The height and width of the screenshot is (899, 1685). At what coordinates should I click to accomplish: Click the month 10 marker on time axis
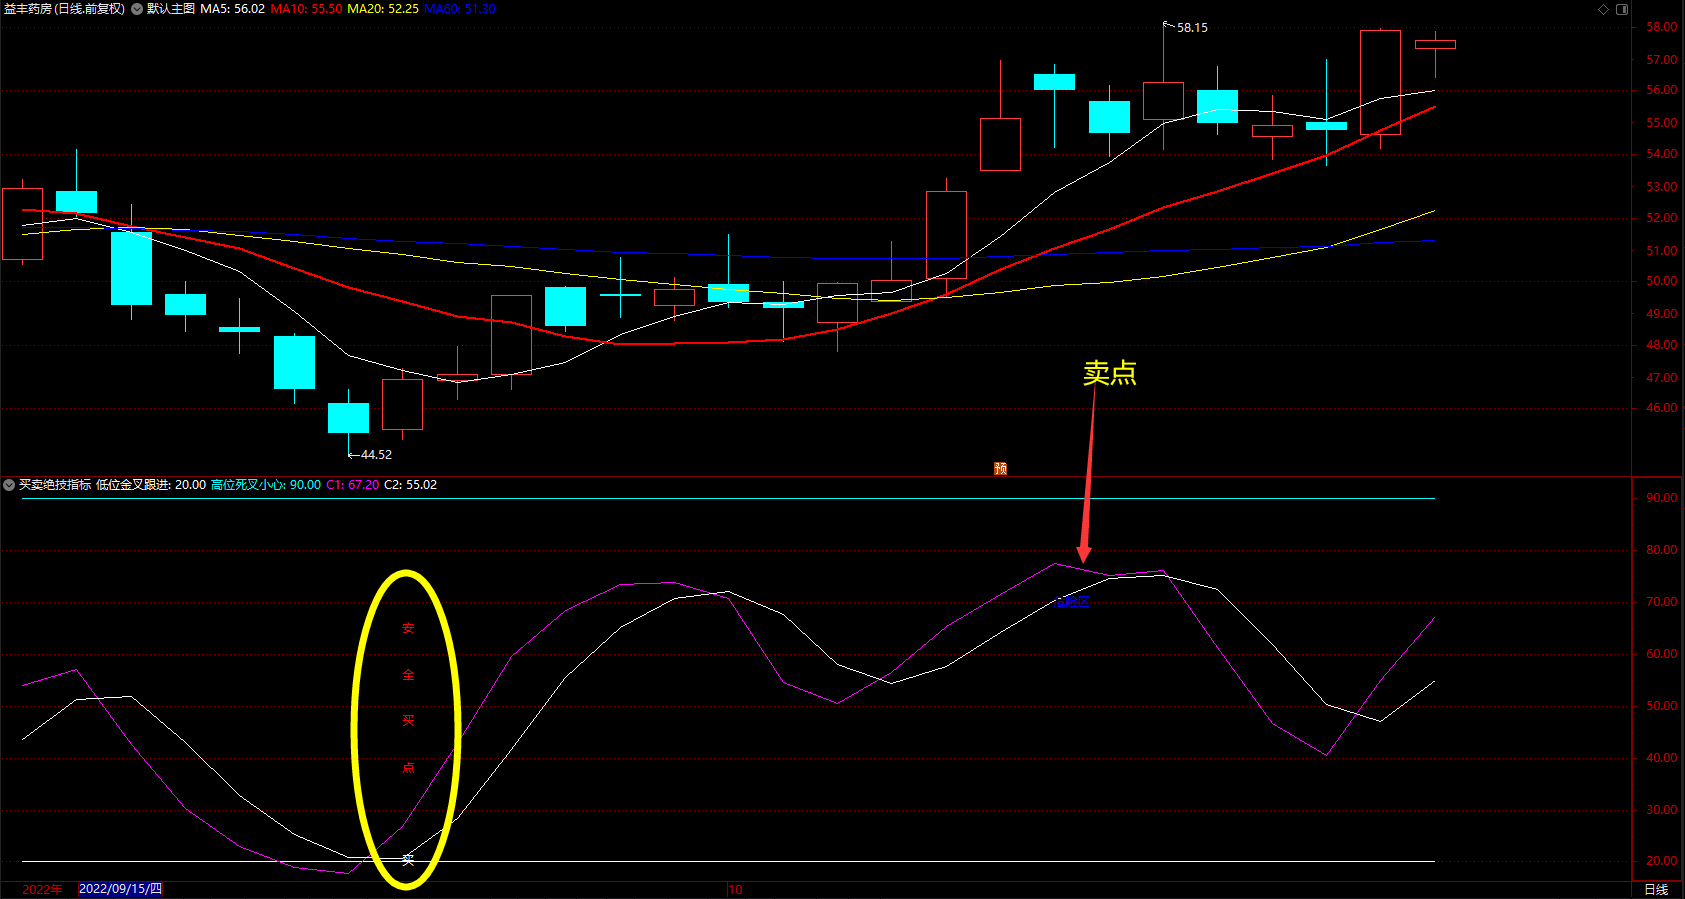click(735, 889)
